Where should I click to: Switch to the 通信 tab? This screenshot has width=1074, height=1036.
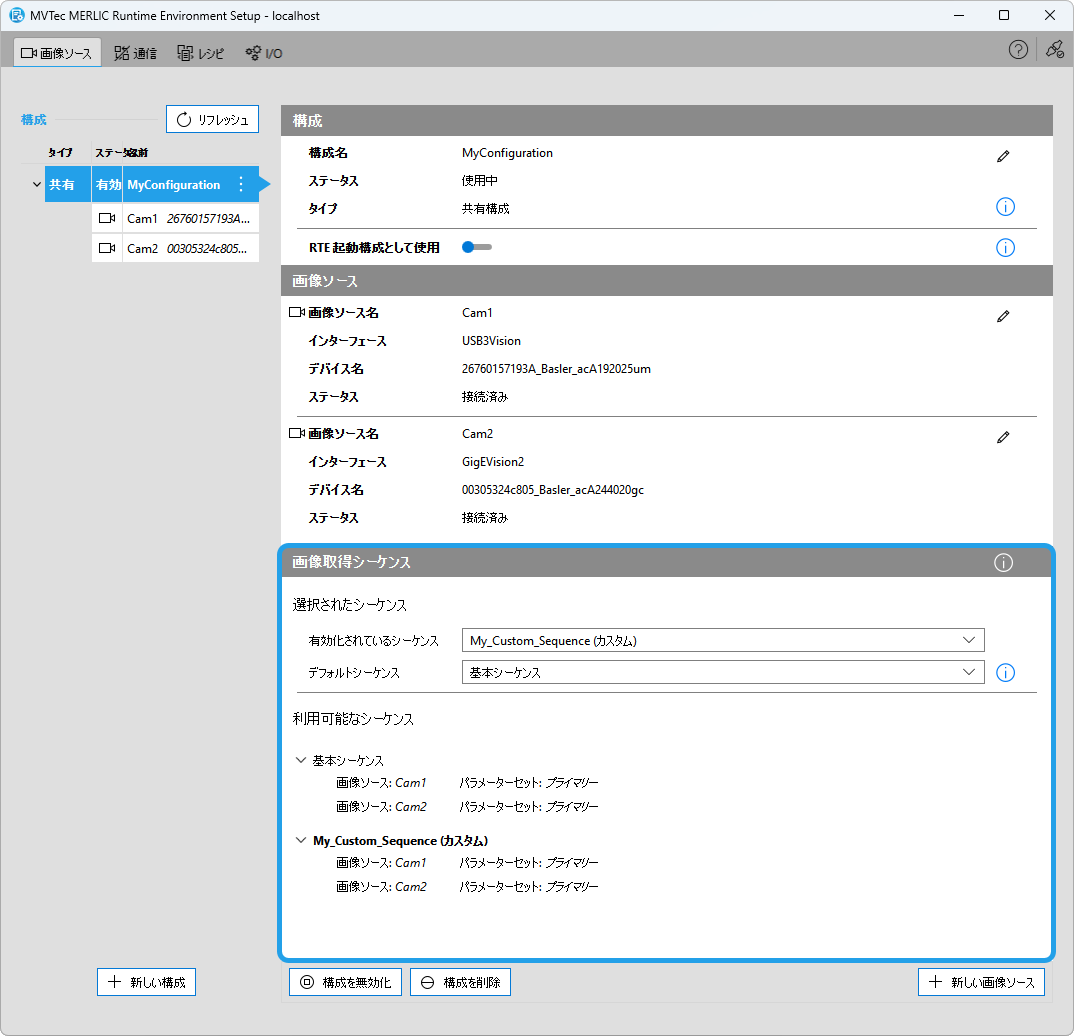[x=135, y=53]
